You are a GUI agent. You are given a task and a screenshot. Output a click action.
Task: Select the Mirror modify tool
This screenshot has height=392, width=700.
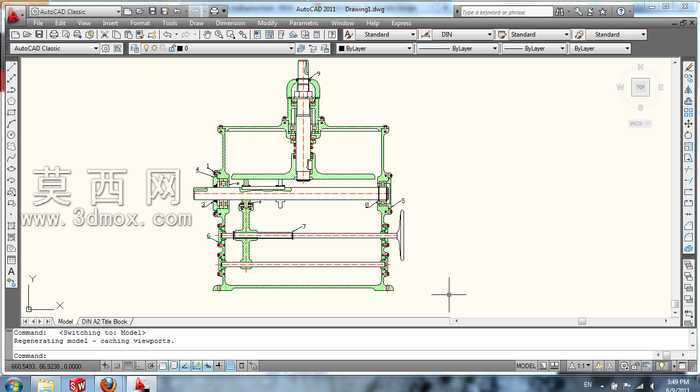pos(689,90)
